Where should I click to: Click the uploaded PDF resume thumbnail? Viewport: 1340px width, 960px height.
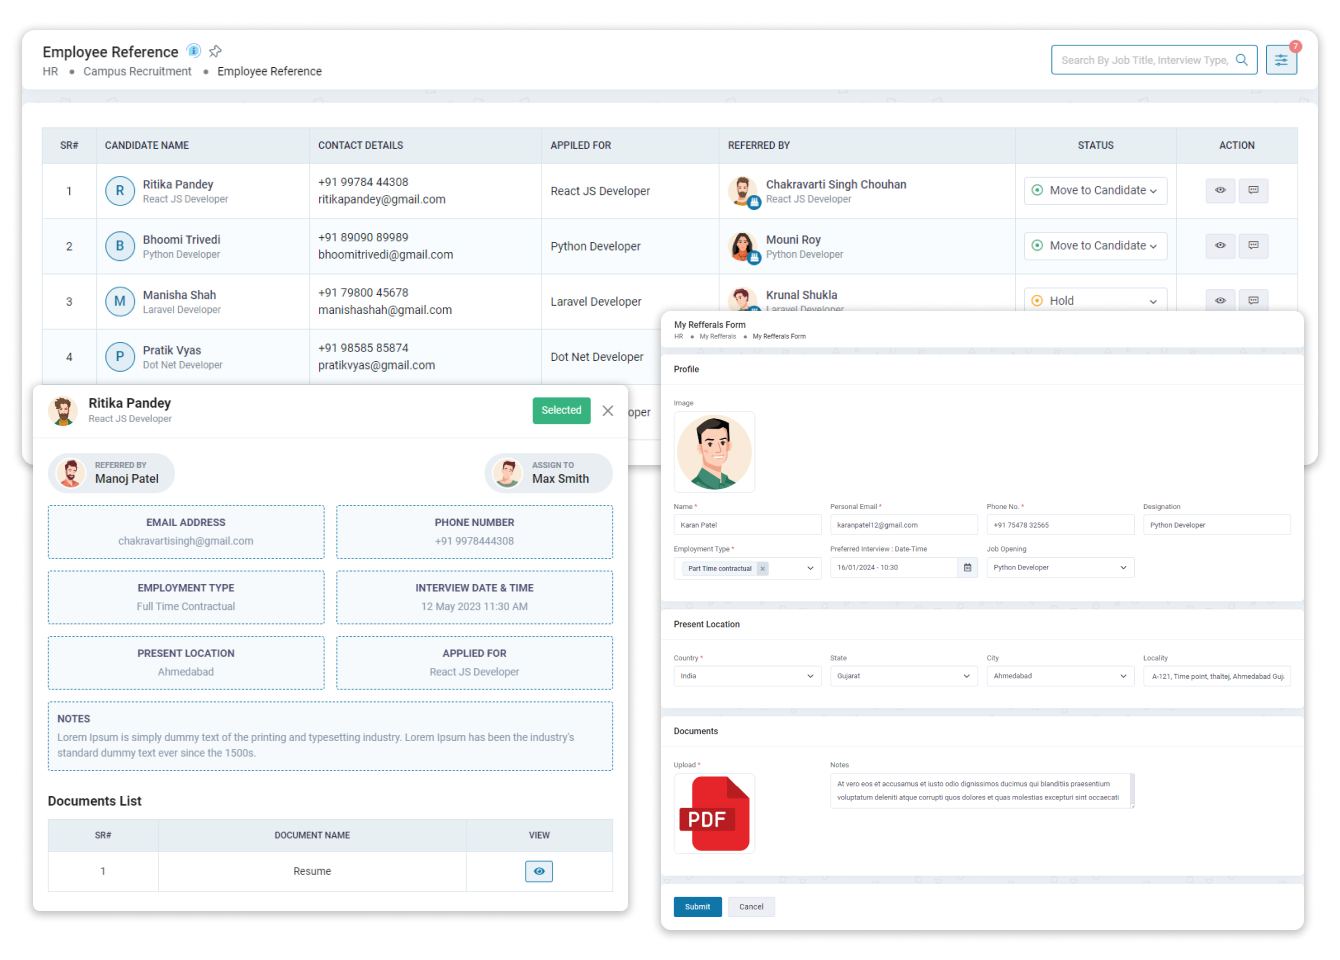(x=713, y=813)
